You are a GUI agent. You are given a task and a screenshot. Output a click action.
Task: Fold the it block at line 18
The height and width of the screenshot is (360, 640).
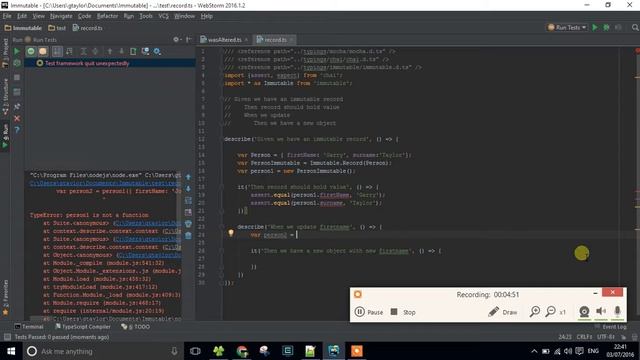pos(221,187)
